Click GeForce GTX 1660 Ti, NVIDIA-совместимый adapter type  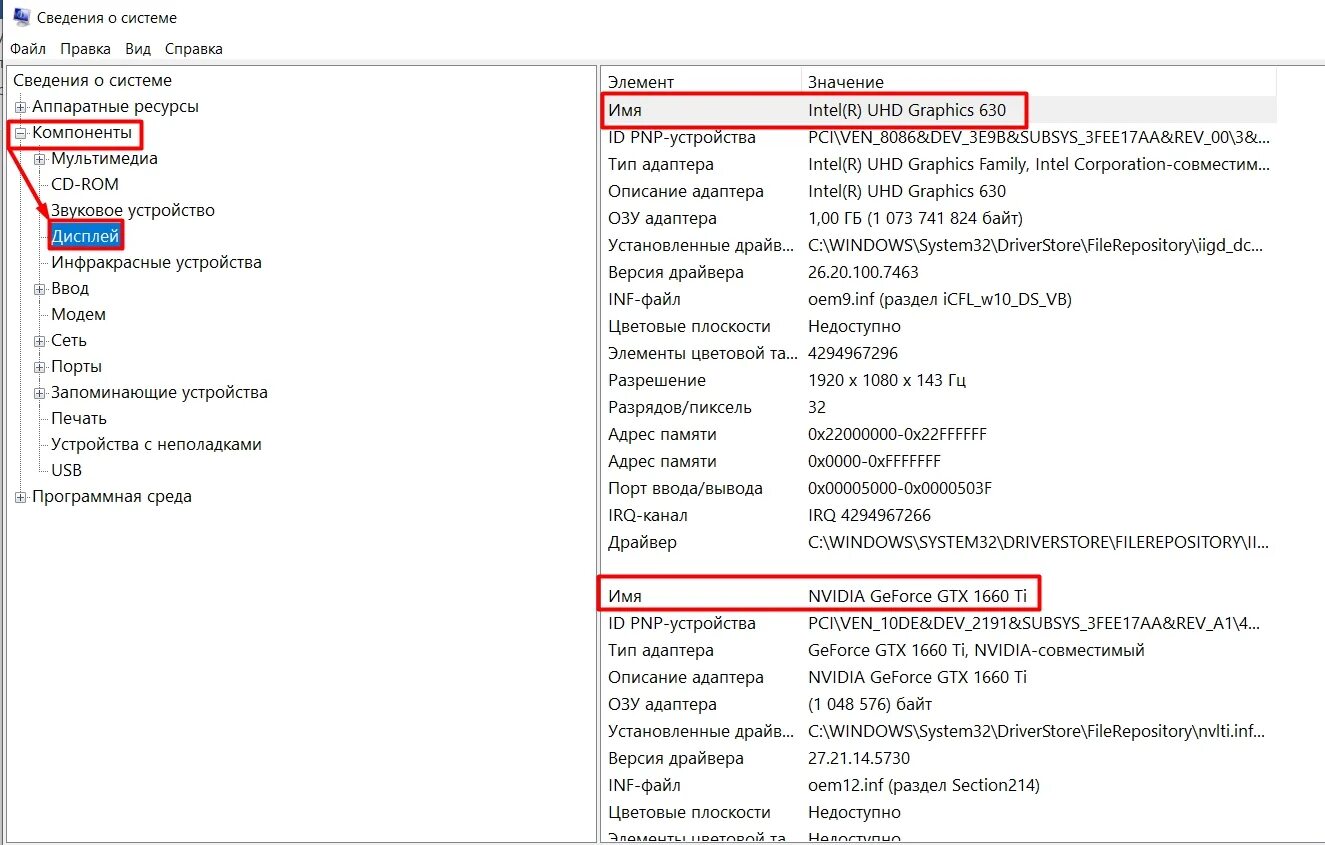pyautogui.click(x=976, y=650)
